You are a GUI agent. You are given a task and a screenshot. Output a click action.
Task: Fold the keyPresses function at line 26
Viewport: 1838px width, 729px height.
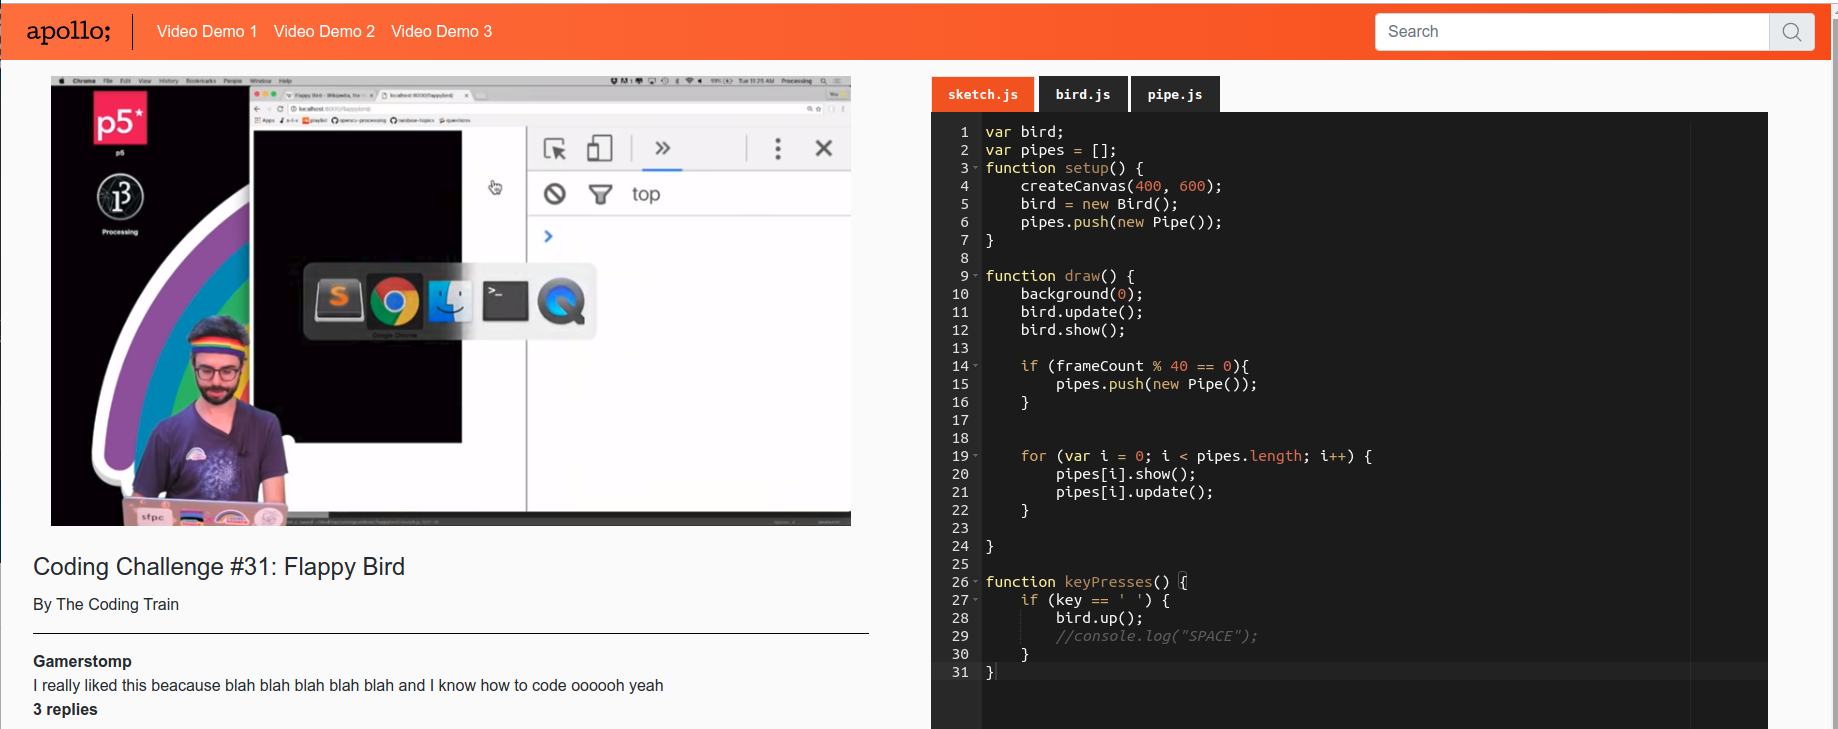coord(976,582)
